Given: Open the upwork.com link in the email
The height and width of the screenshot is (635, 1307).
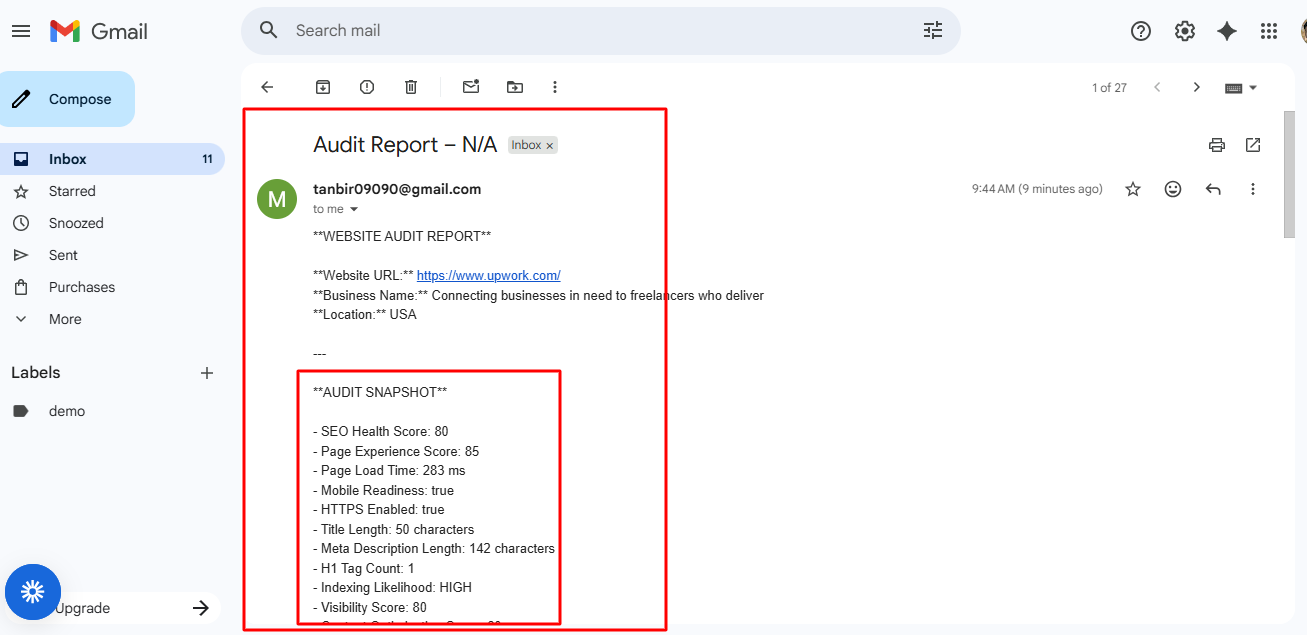Looking at the screenshot, I should [488, 275].
